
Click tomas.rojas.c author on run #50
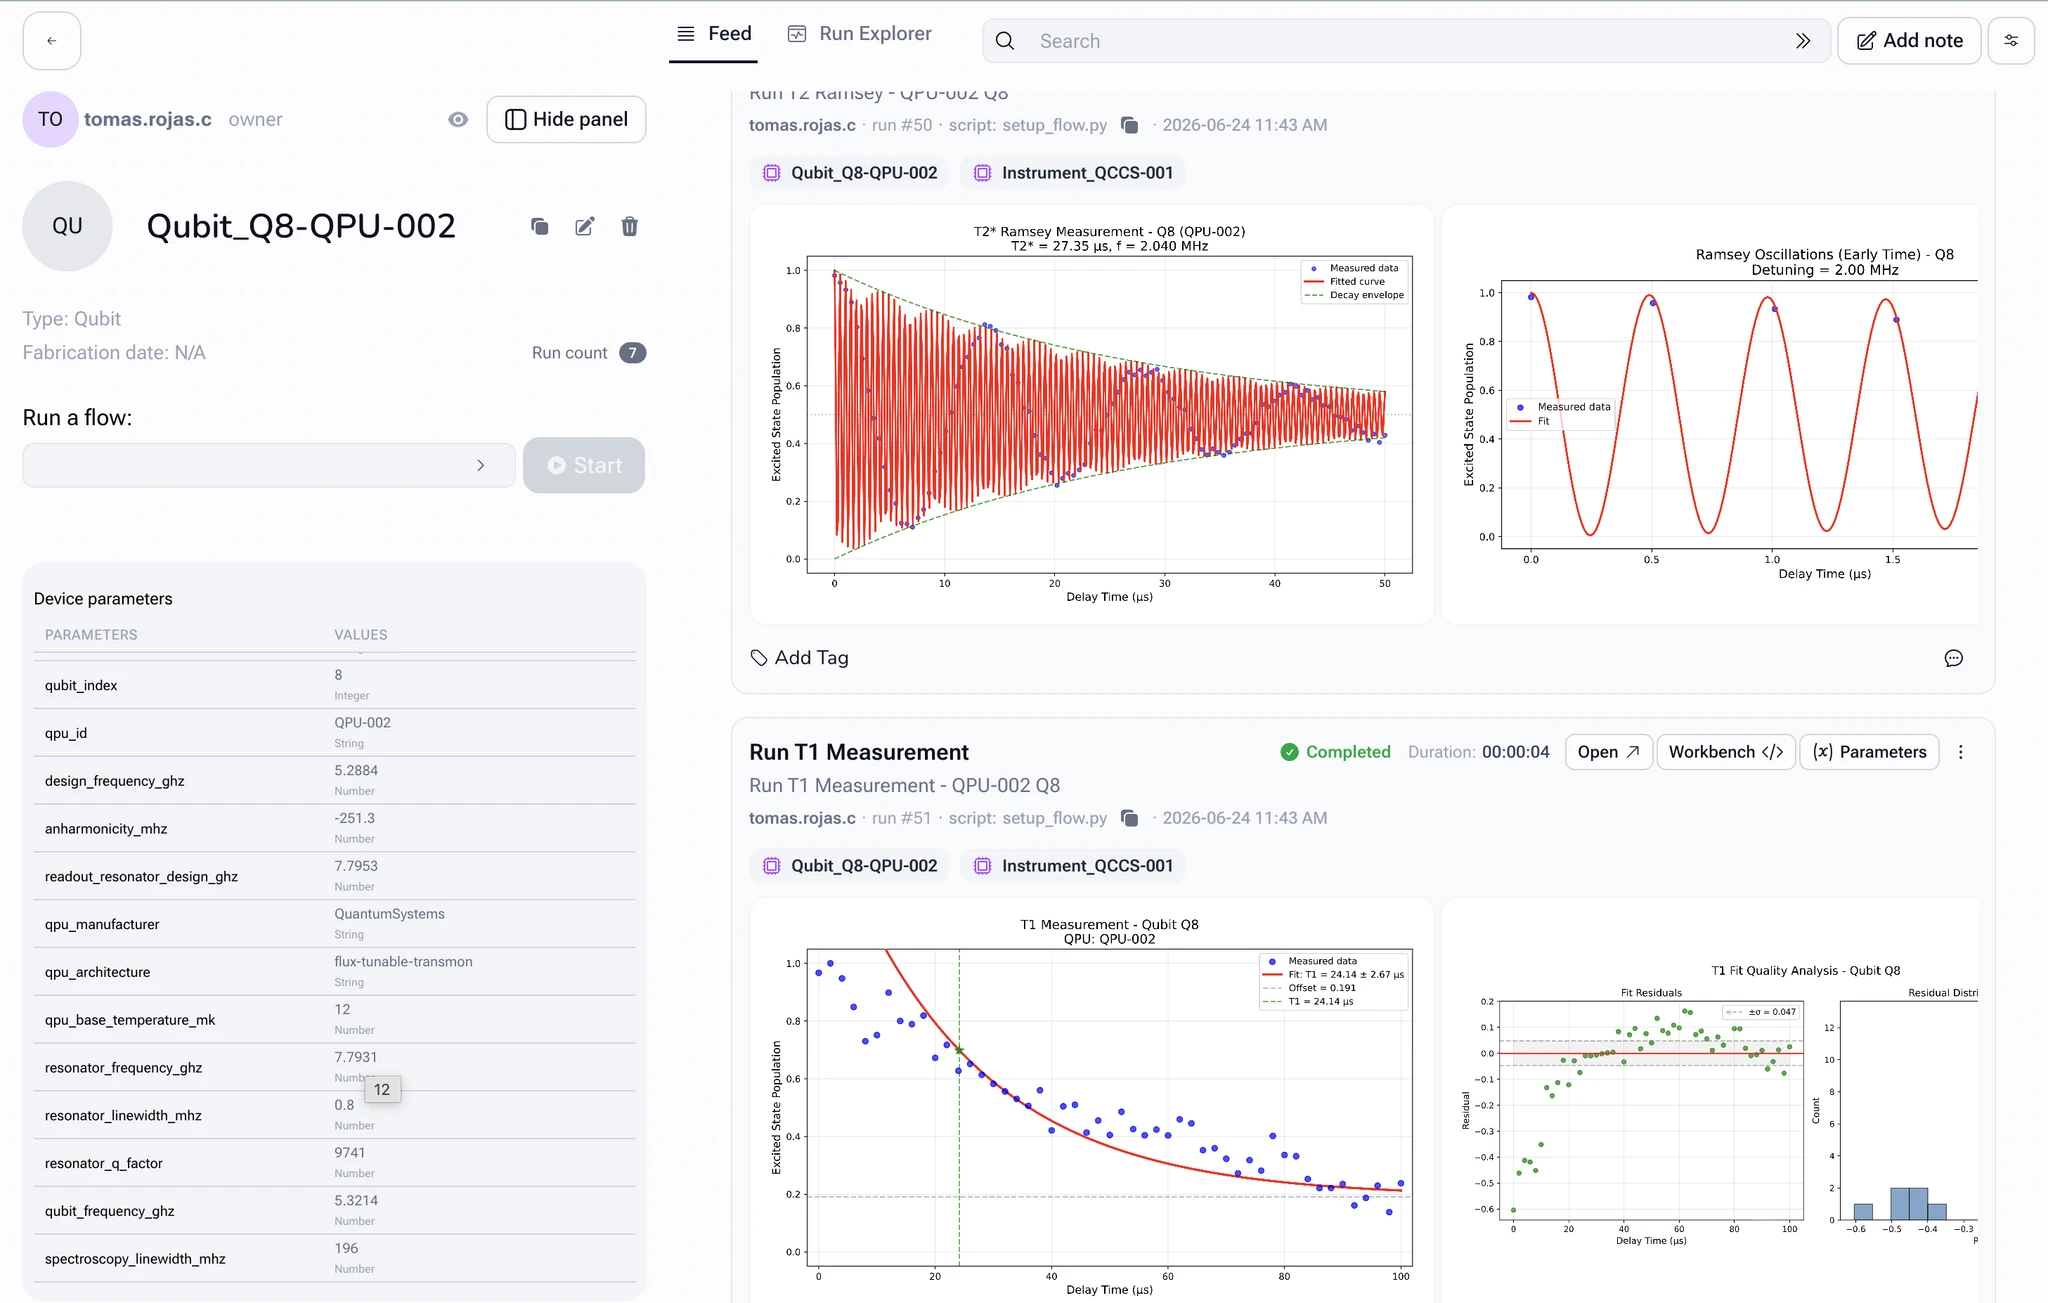point(802,125)
